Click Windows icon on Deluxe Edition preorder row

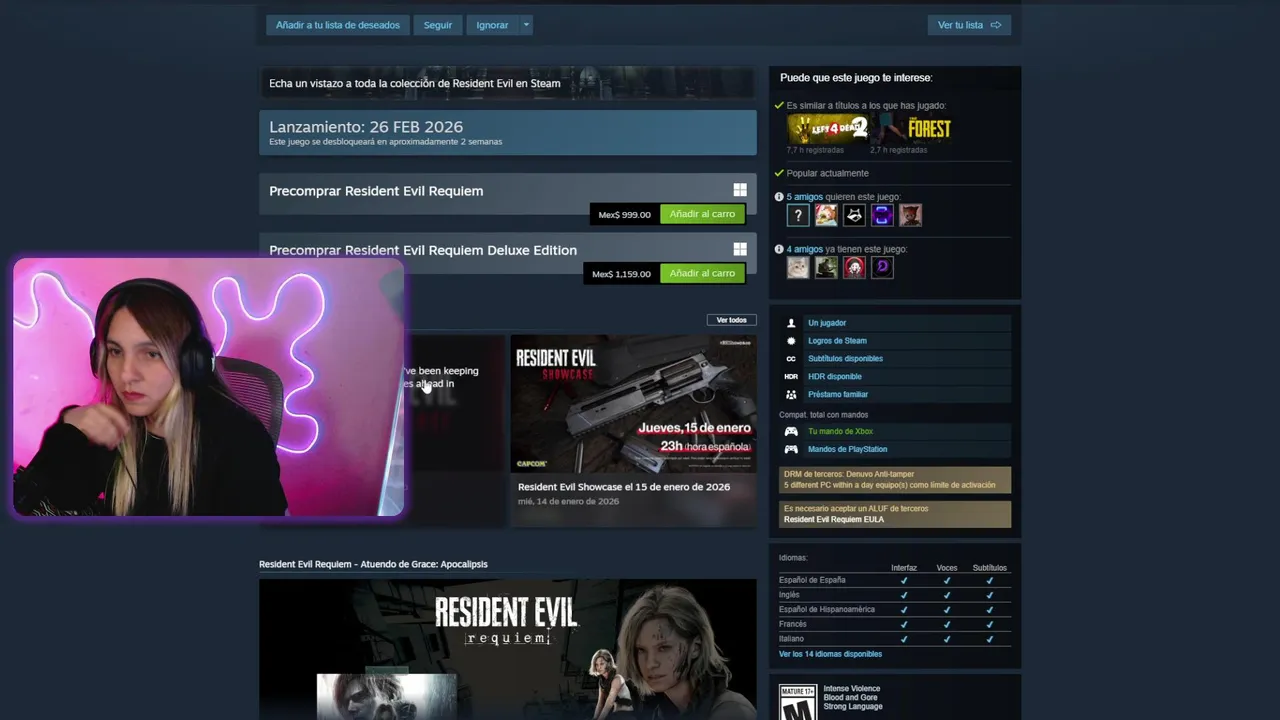pos(740,249)
